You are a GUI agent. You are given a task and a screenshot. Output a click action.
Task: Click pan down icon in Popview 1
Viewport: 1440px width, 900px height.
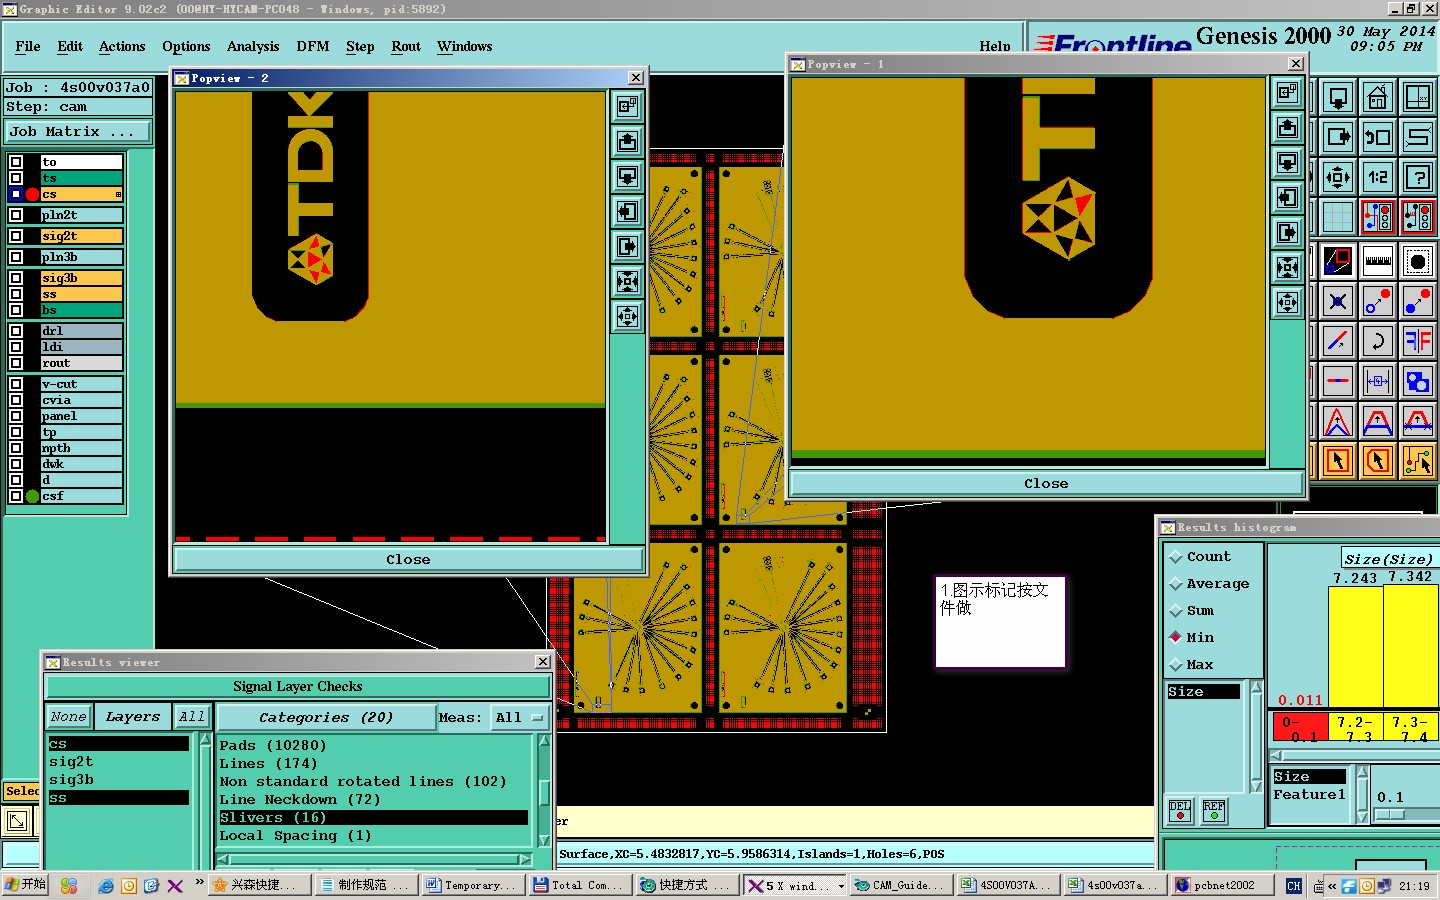click(1288, 162)
